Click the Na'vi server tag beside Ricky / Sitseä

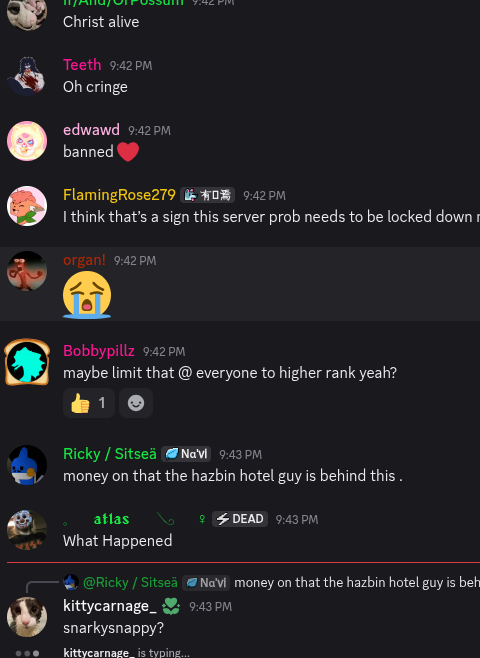click(x=186, y=454)
